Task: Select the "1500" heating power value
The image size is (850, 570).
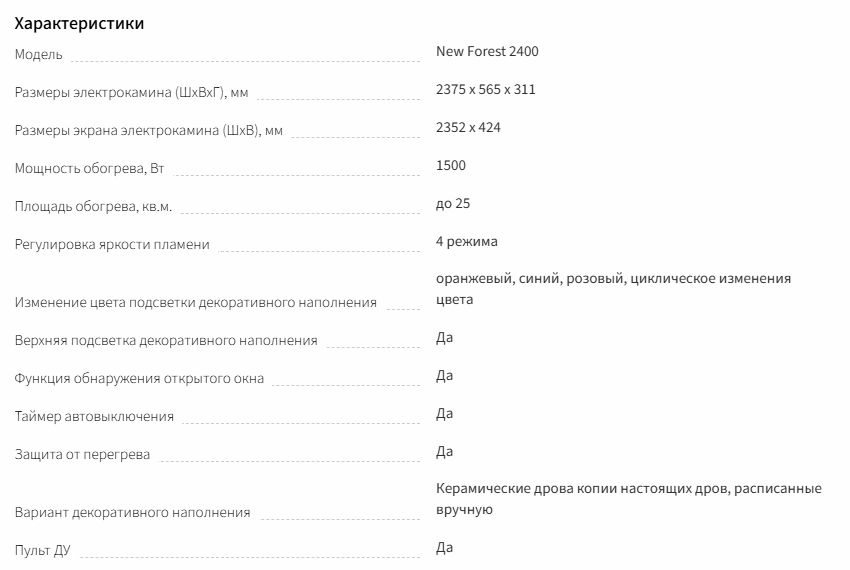Action: click(x=451, y=165)
